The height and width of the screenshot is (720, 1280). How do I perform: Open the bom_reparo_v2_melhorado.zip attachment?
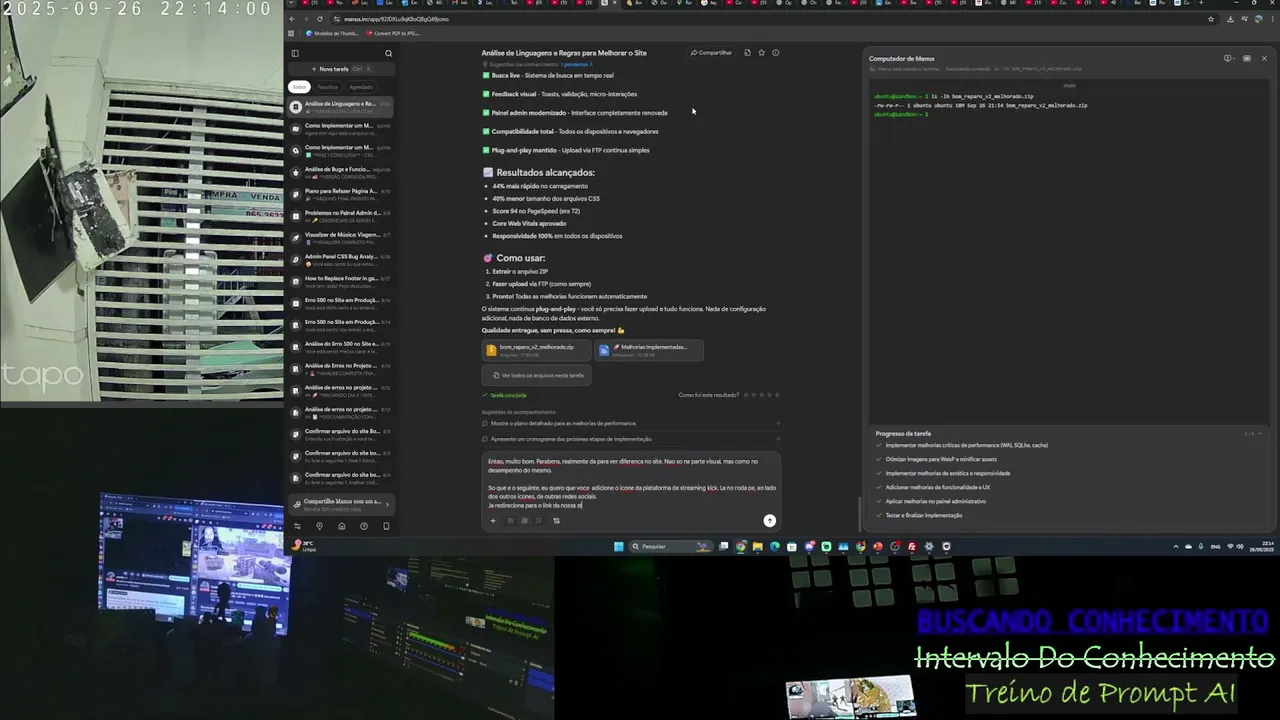click(x=536, y=349)
